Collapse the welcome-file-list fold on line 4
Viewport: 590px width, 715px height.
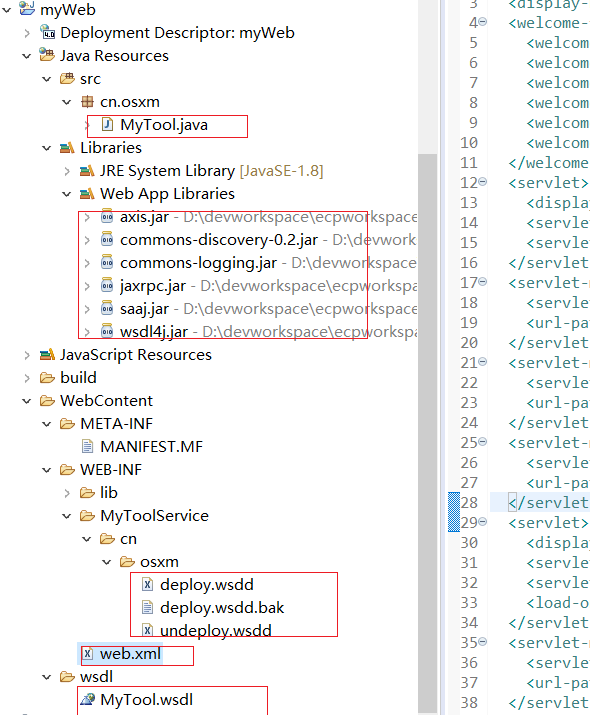tap(483, 21)
